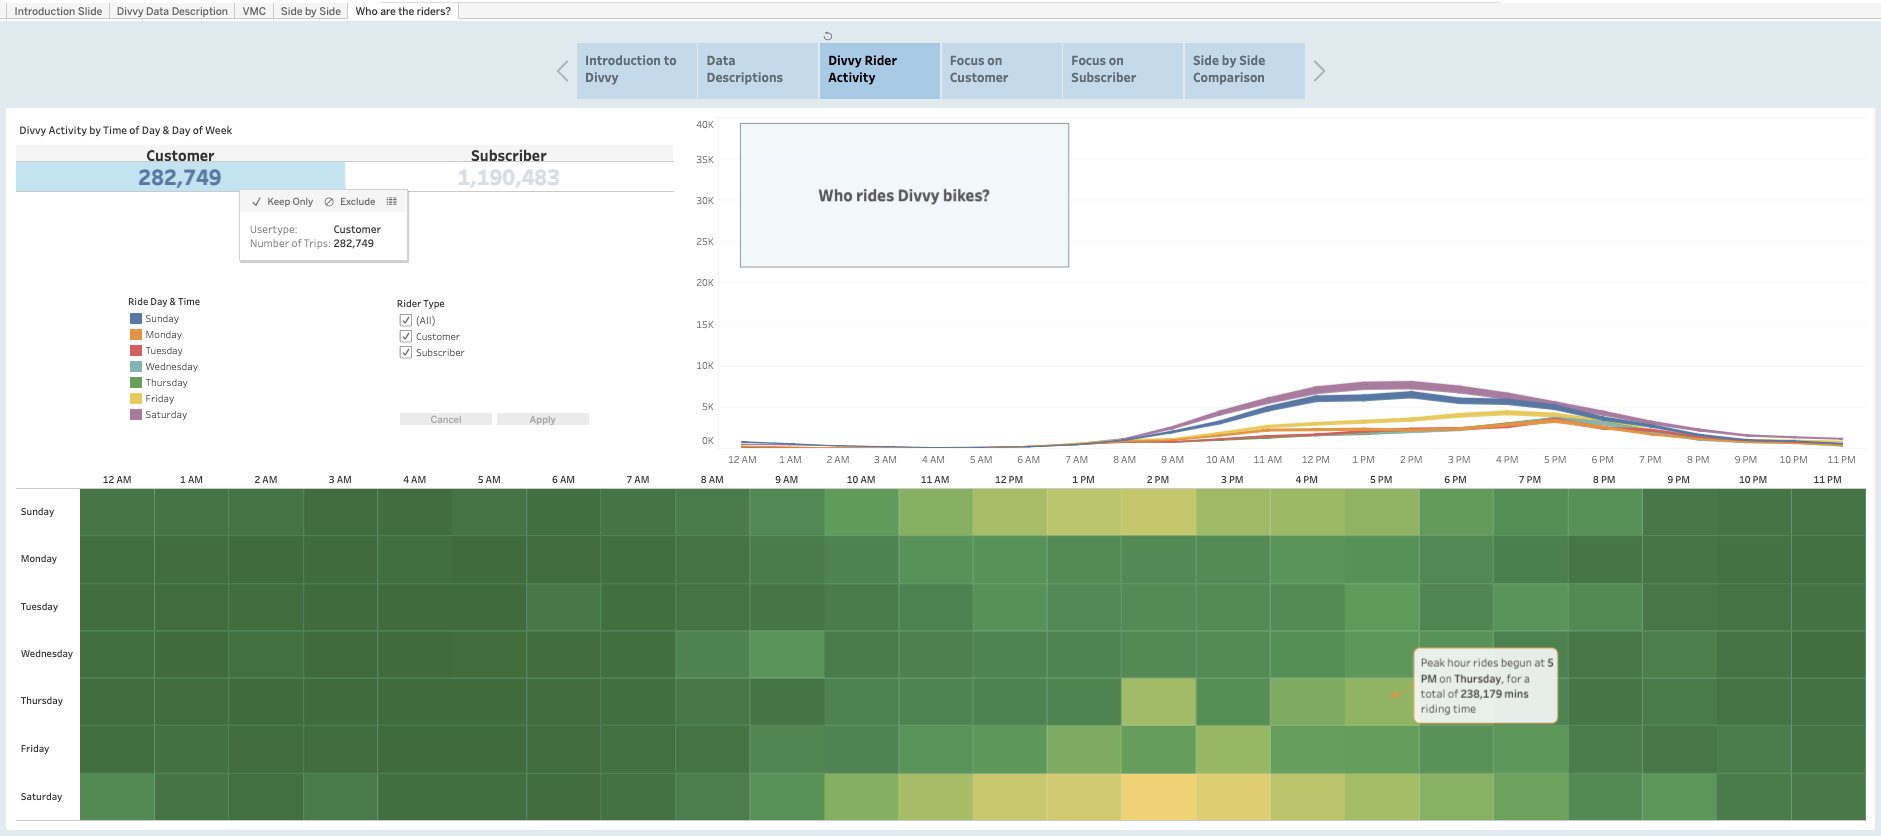1881x836 pixels.
Task: Click the Monday row label in heatmap
Action: tap(39, 559)
